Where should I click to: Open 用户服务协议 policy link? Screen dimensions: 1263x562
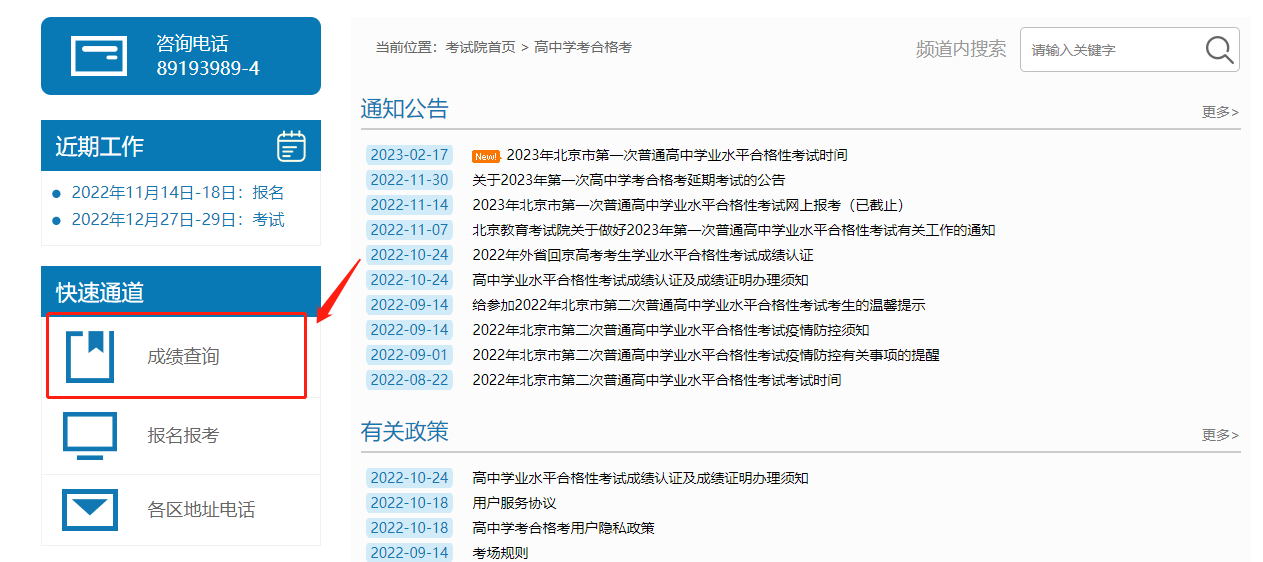point(514,503)
